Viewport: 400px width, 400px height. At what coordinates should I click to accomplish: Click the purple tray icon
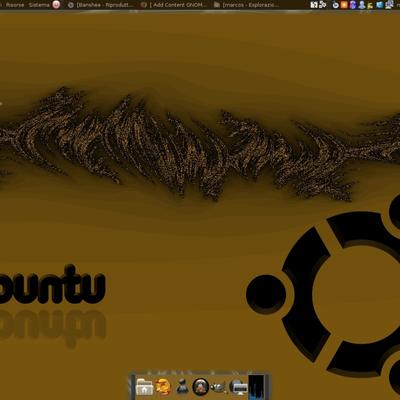(x=353, y=5)
